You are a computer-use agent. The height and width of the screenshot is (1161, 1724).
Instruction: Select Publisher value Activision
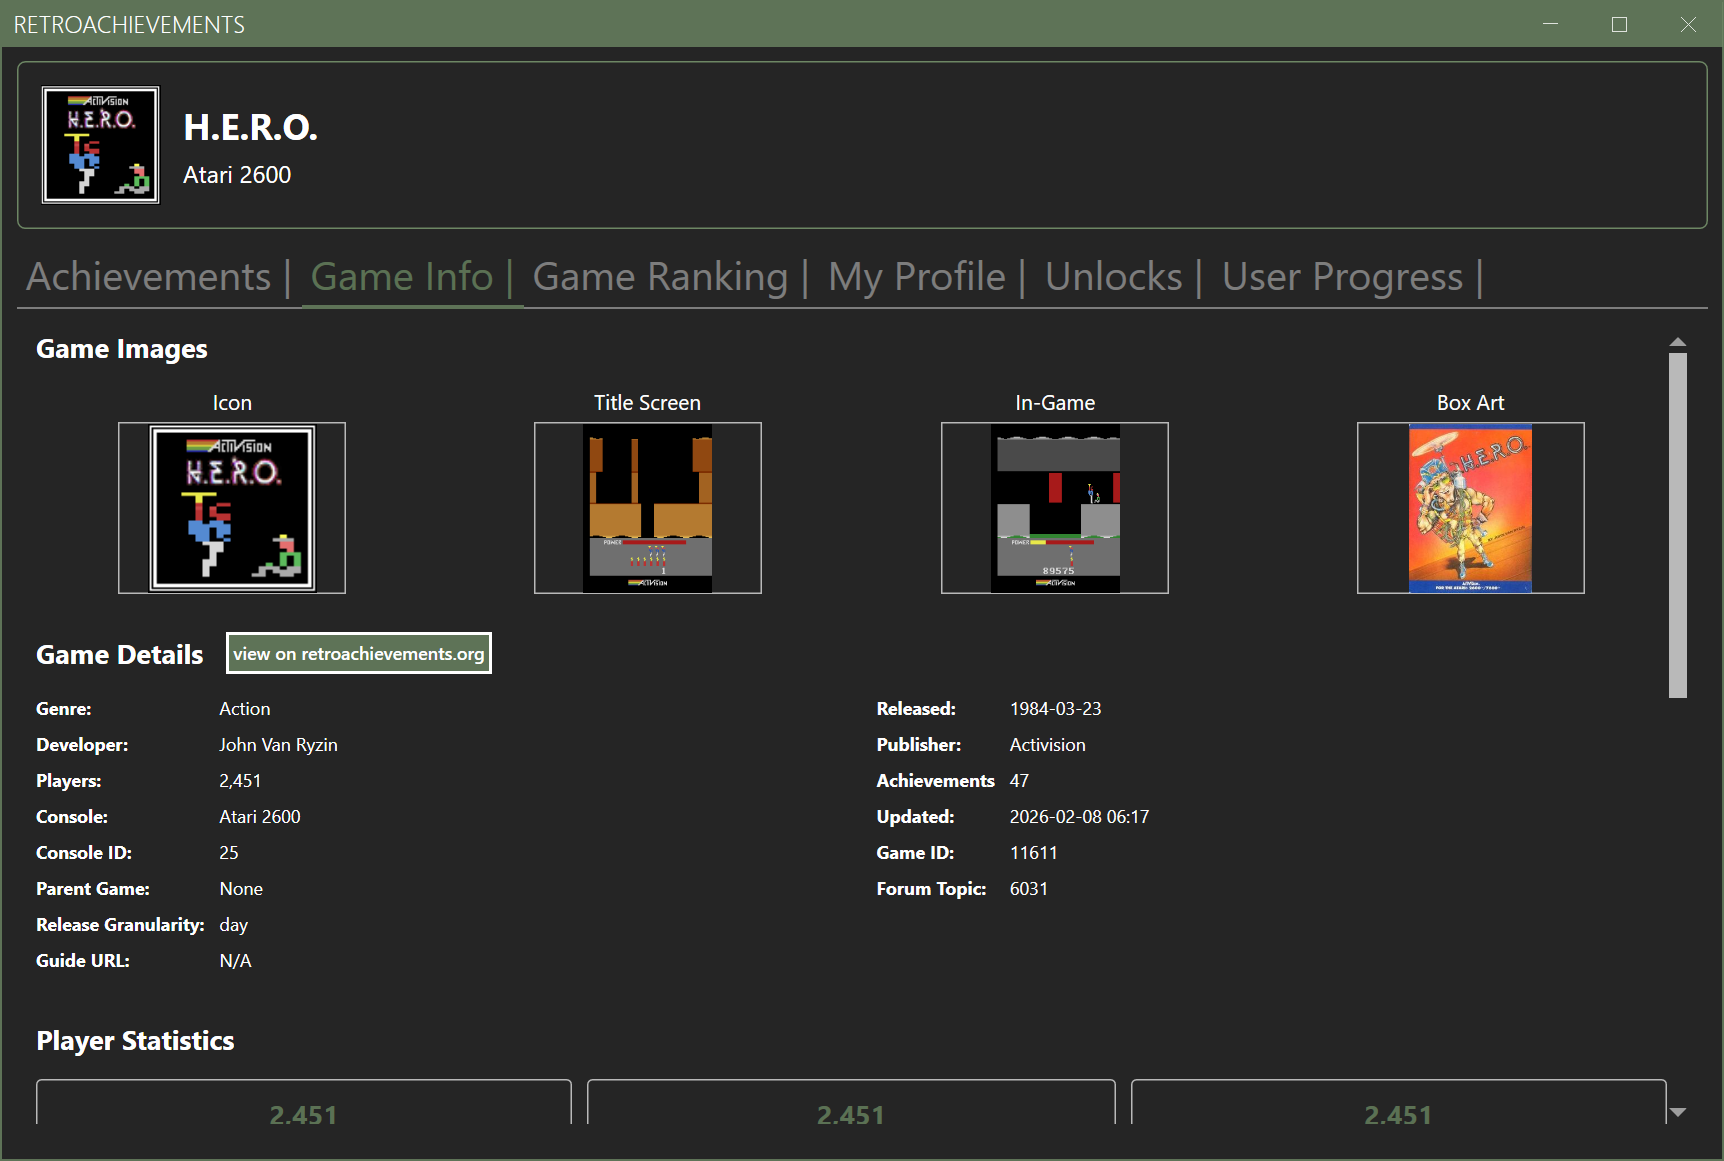point(1048,745)
